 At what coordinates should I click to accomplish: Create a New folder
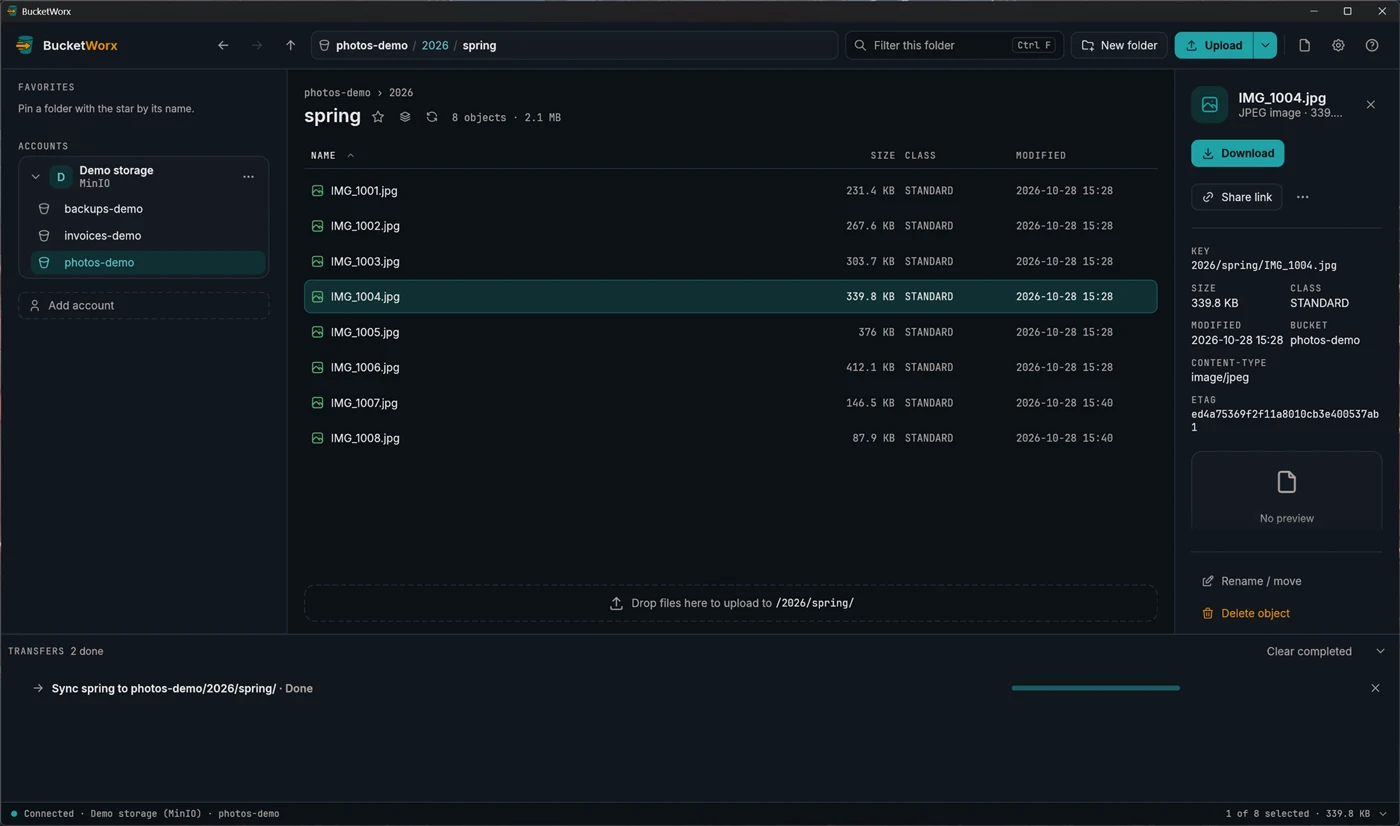click(1119, 45)
